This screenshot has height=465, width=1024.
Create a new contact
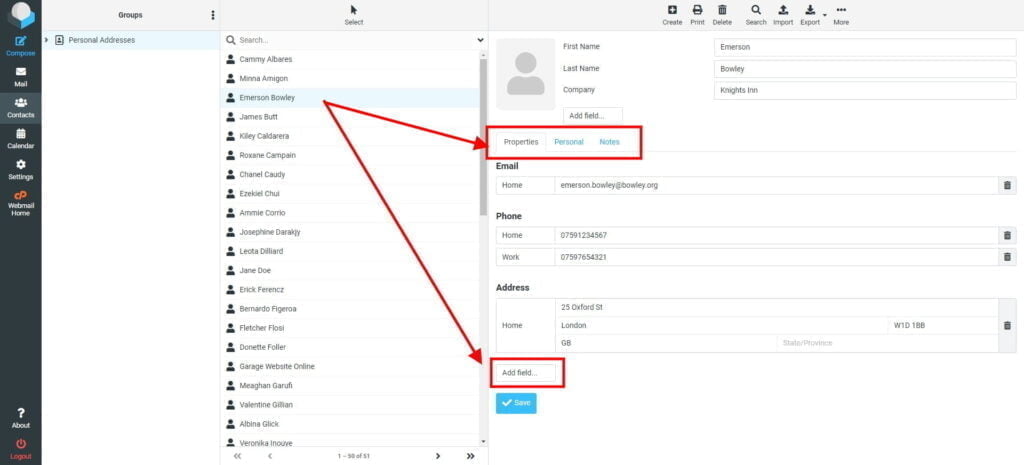(672, 15)
